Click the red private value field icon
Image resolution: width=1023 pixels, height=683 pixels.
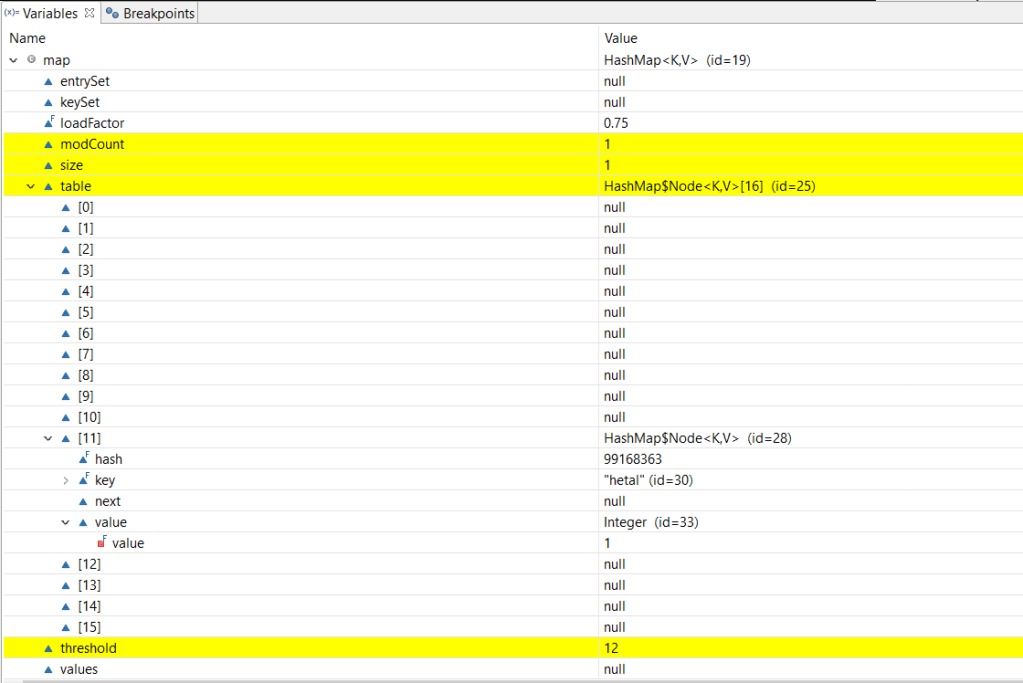101,543
